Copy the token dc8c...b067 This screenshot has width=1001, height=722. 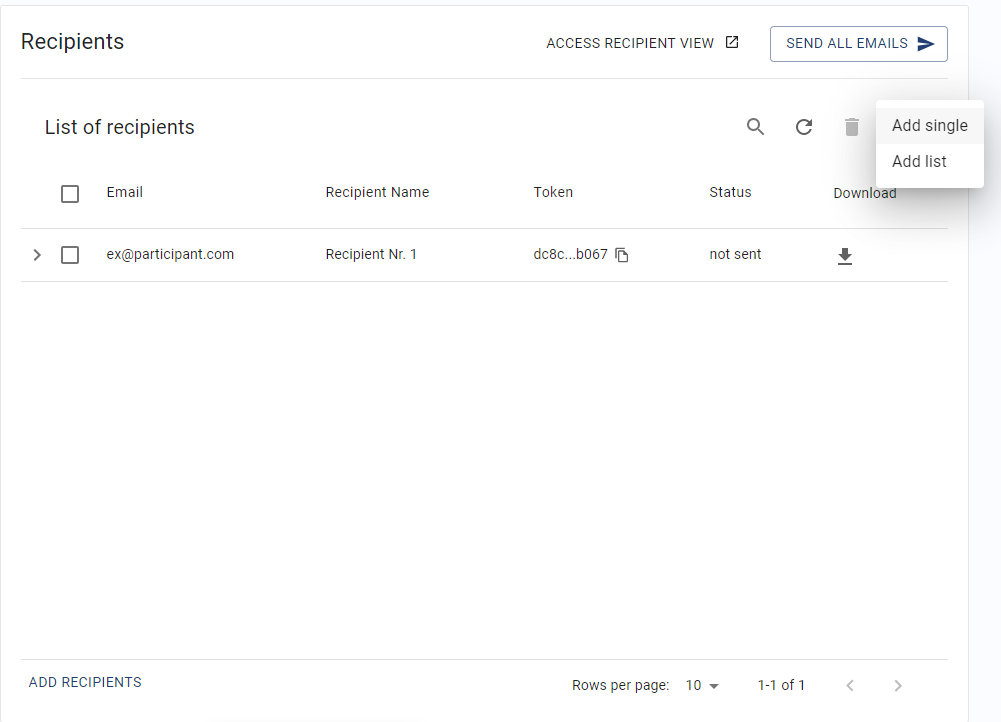coord(622,255)
